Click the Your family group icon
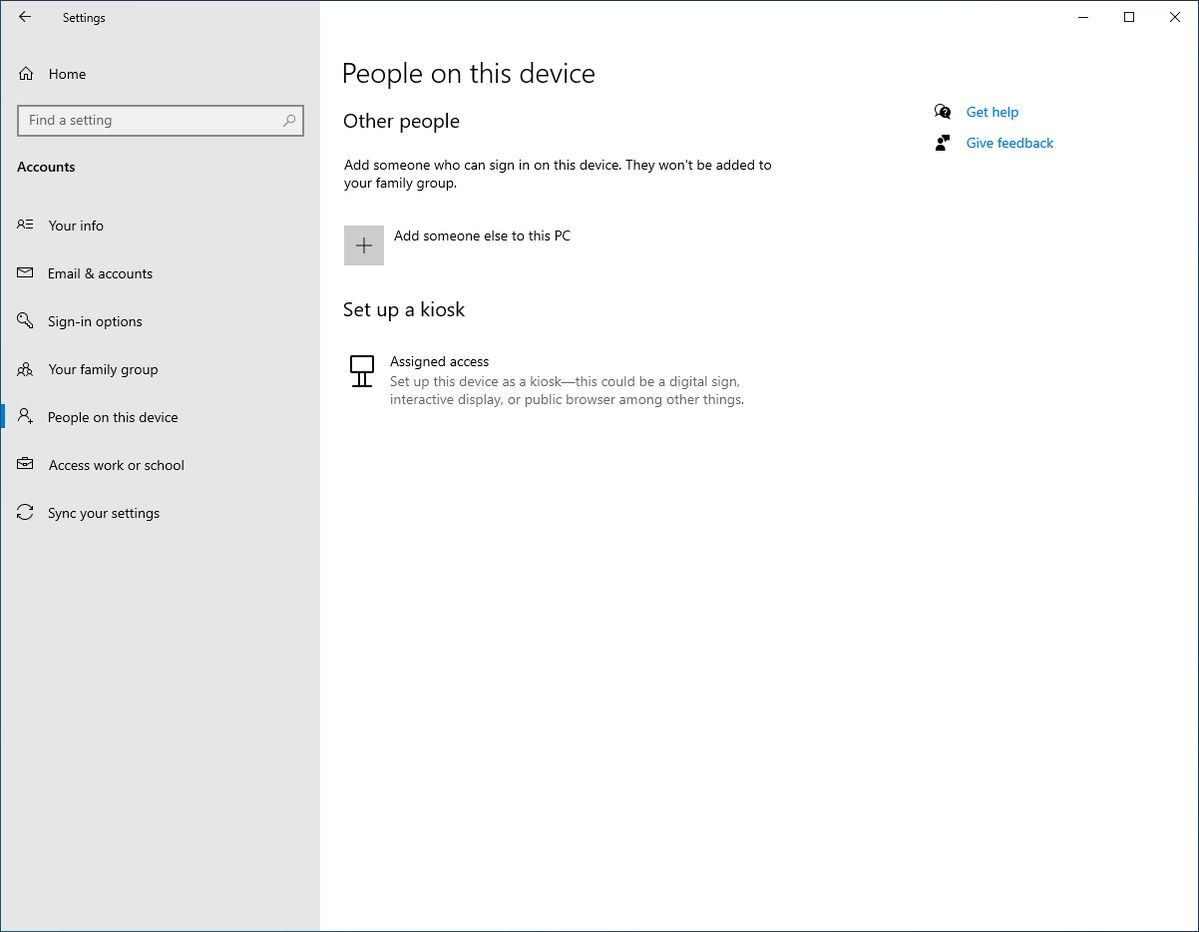The height and width of the screenshot is (932, 1199). tap(25, 369)
